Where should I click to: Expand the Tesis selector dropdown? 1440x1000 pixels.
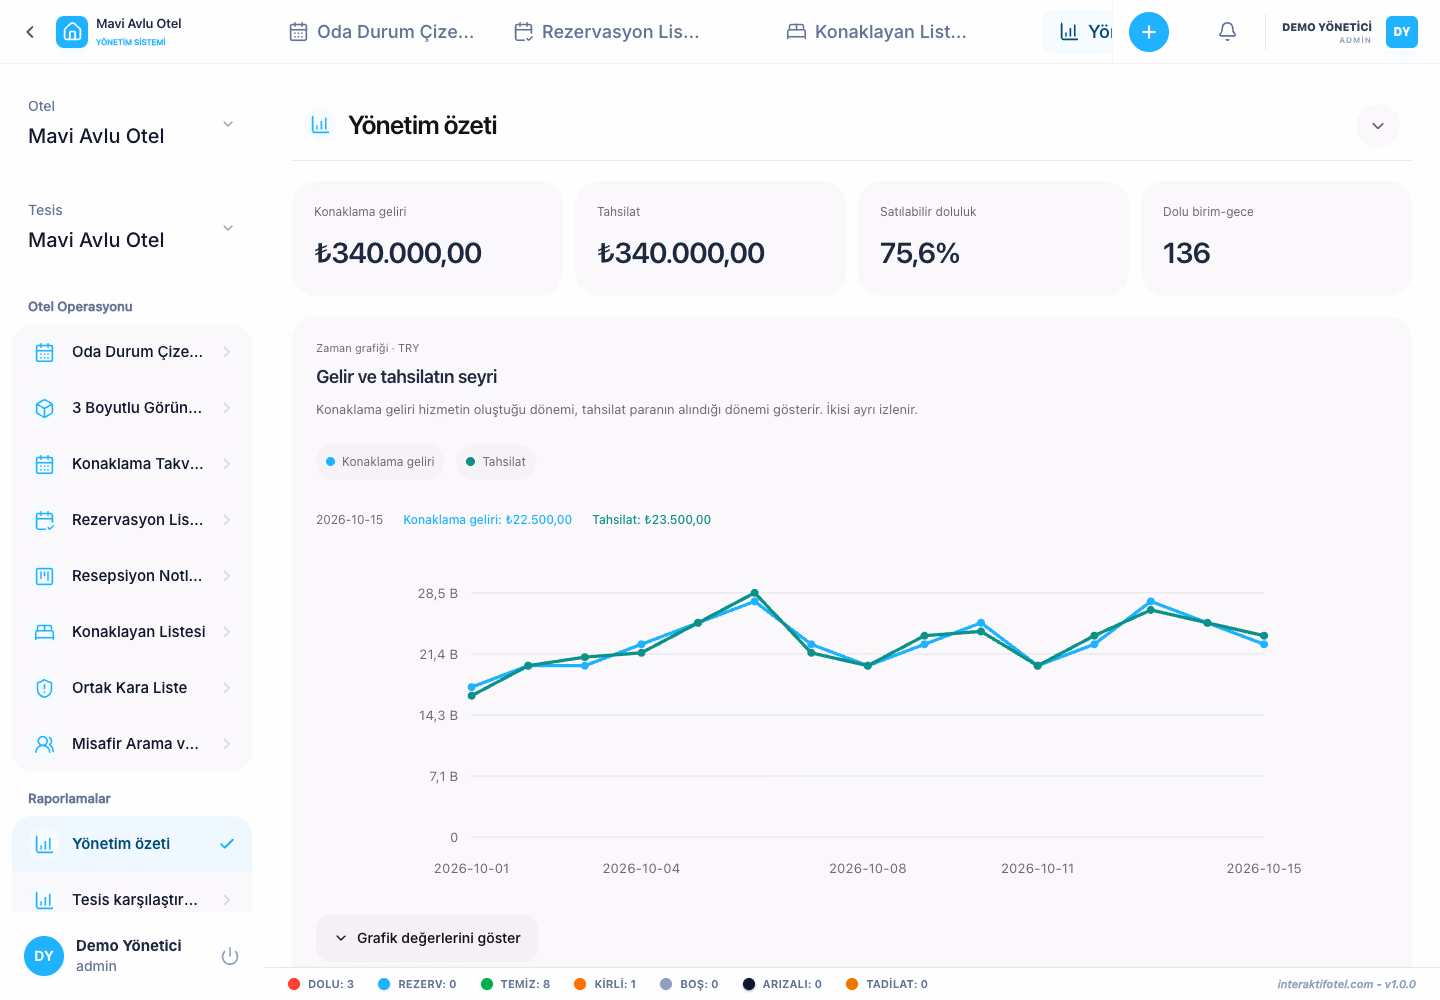[130, 228]
